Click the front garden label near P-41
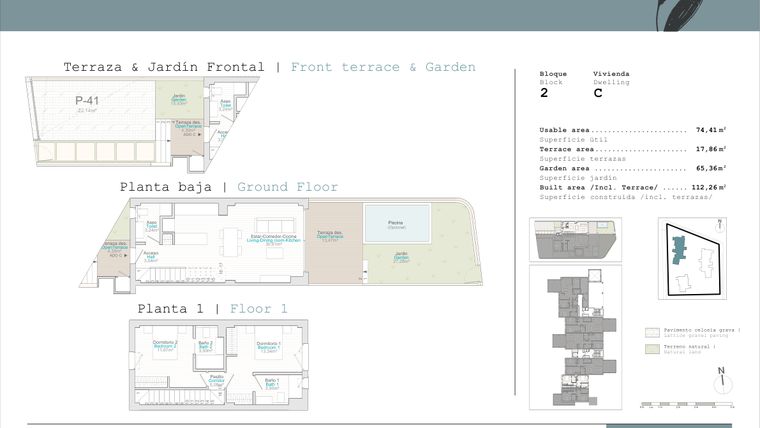Image resolution: width=760 pixels, height=428 pixels. click(x=179, y=99)
